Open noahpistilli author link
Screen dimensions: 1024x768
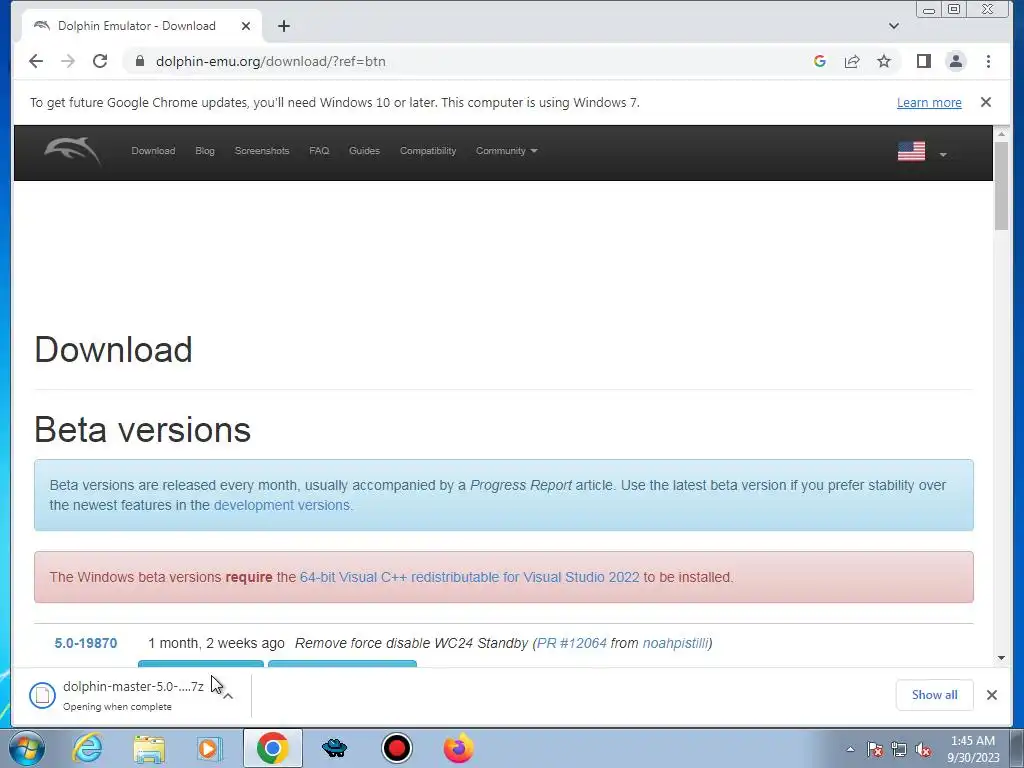pyautogui.click(x=675, y=643)
